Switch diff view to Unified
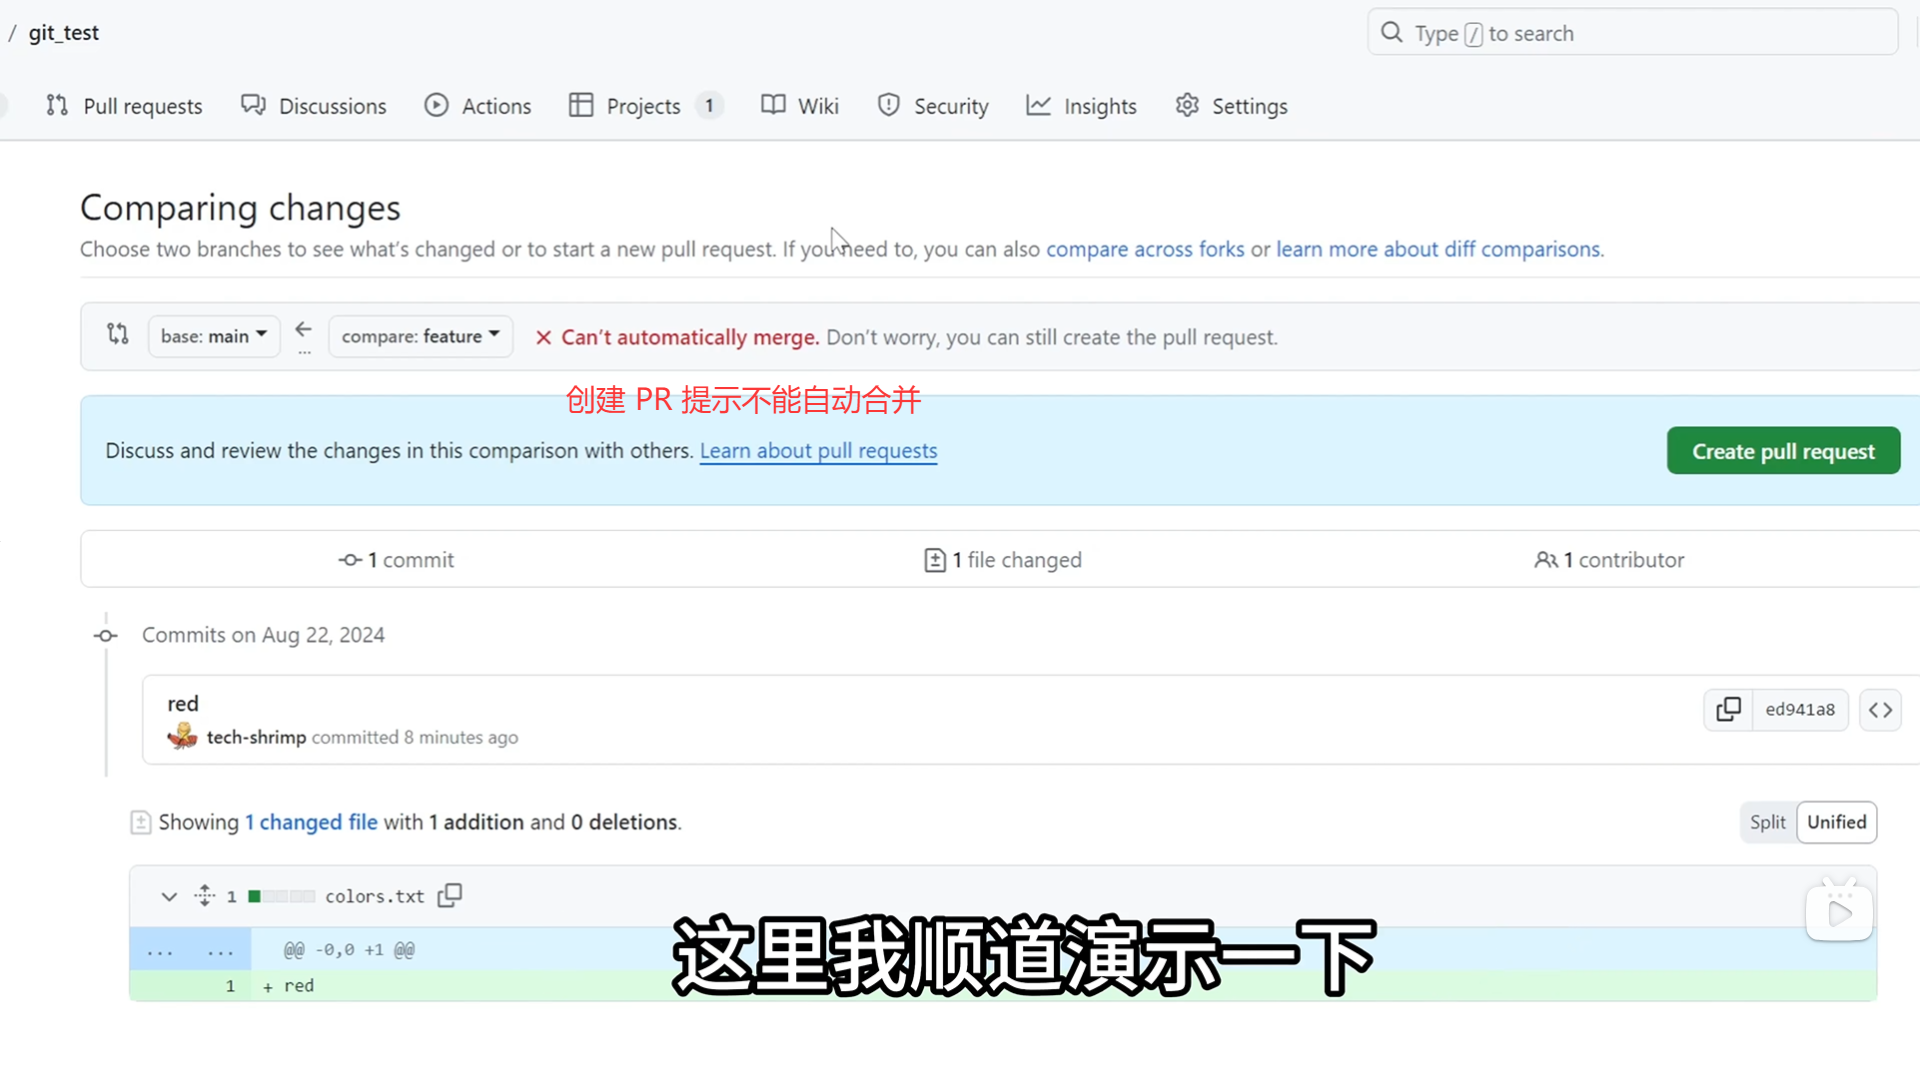The height and width of the screenshot is (1080, 1920). tap(1836, 822)
